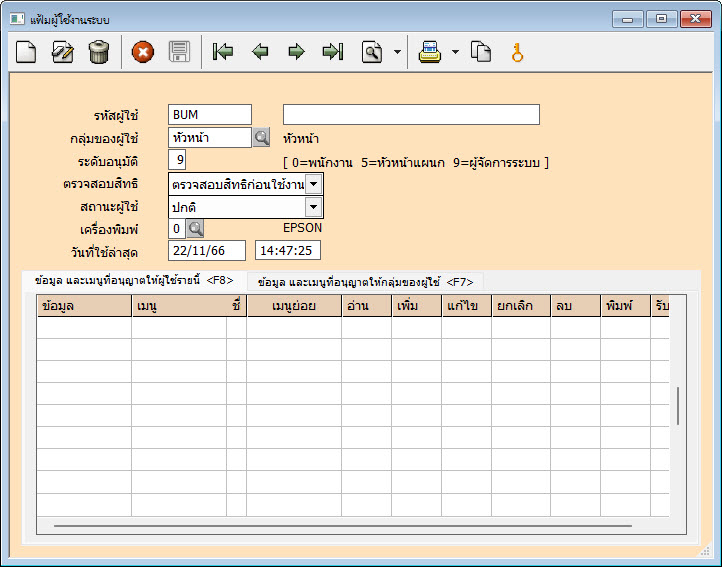Expand the ตรวจสอบสิทธิ dropdown list

pyautogui.click(x=314, y=184)
